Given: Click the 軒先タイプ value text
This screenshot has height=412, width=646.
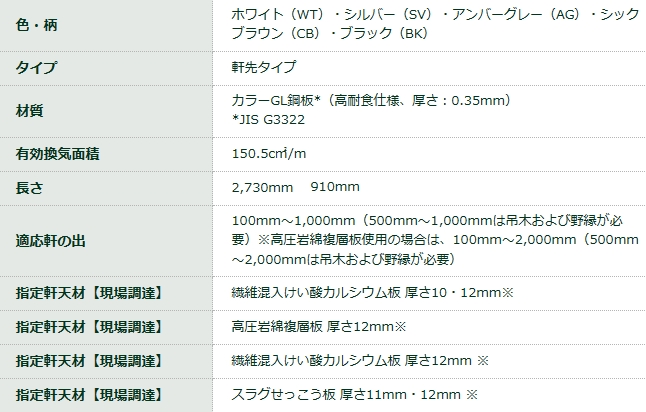Looking at the screenshot, I should pyautogui.click(x=264, y=67).
